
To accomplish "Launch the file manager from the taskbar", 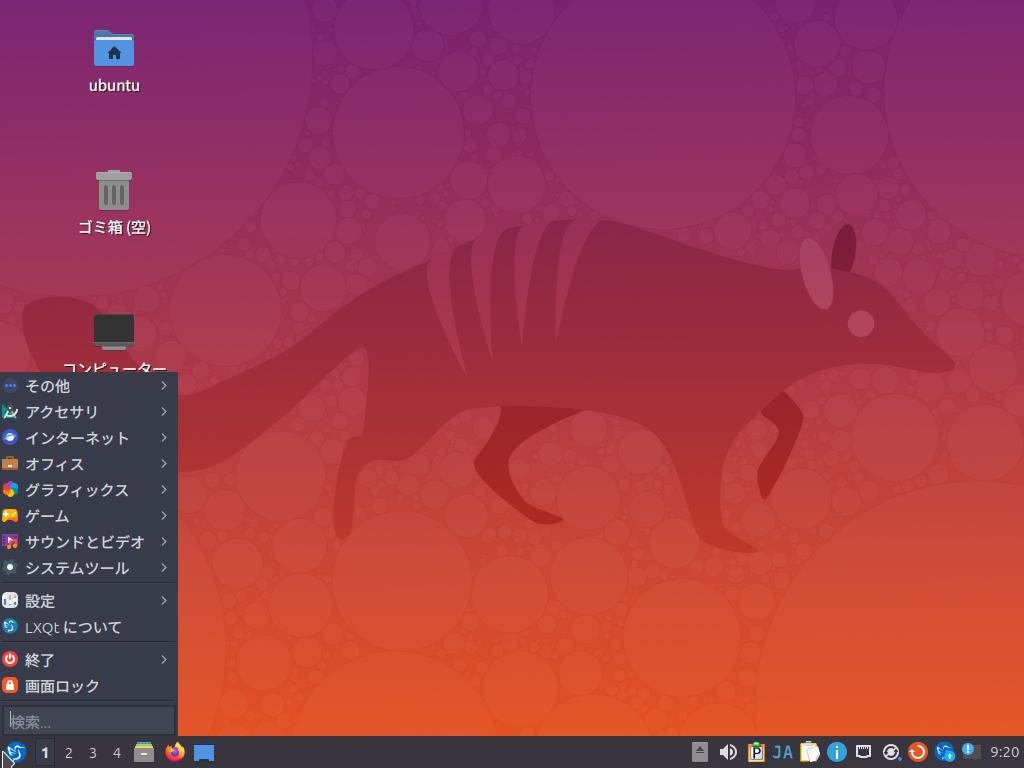I will point(144,752).
